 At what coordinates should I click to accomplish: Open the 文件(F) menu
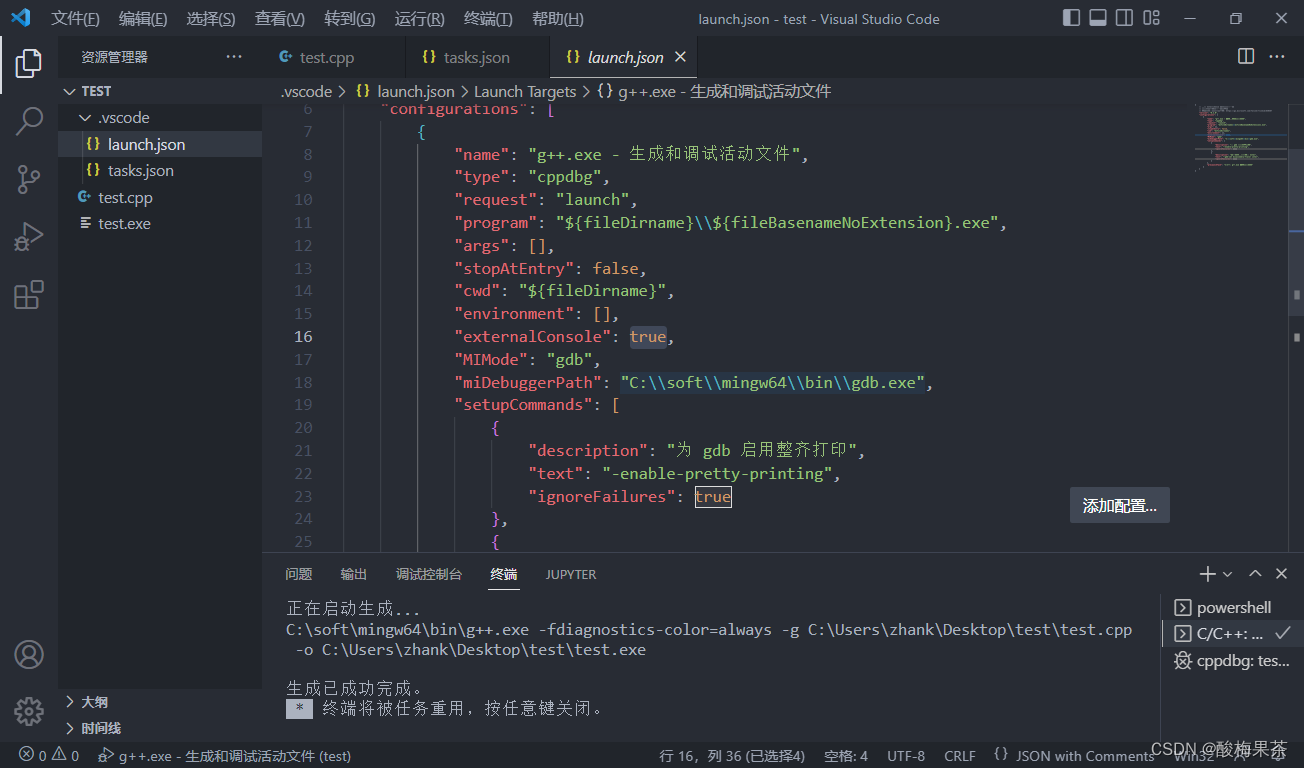pyautogui.click(x=76, y=19)
